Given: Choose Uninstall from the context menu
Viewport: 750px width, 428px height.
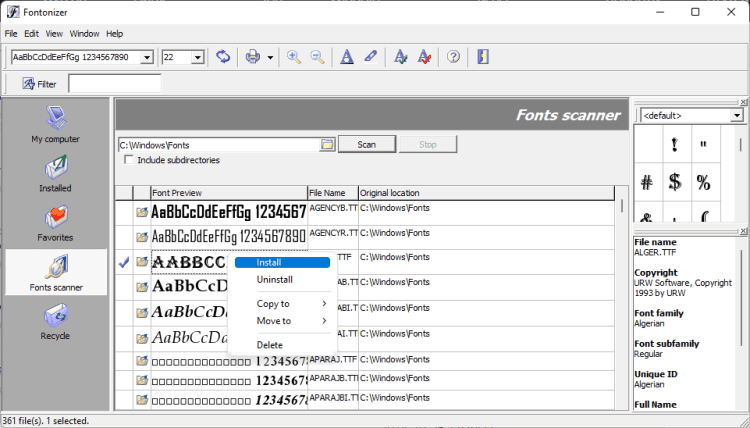Looking at the screenshot, I should click(x=282, y=280).
